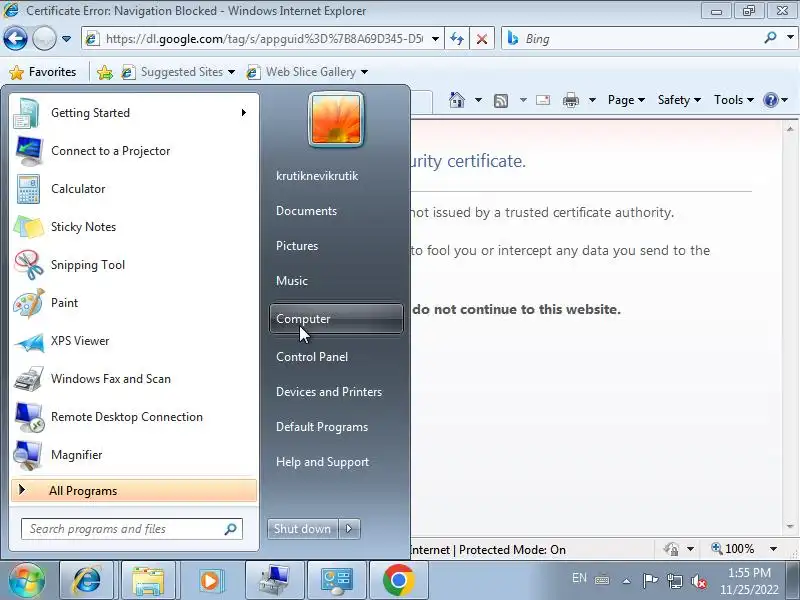Launch the Magnifier tool
The width and height of the screenshot is (800, 600).
coord(134,455)
